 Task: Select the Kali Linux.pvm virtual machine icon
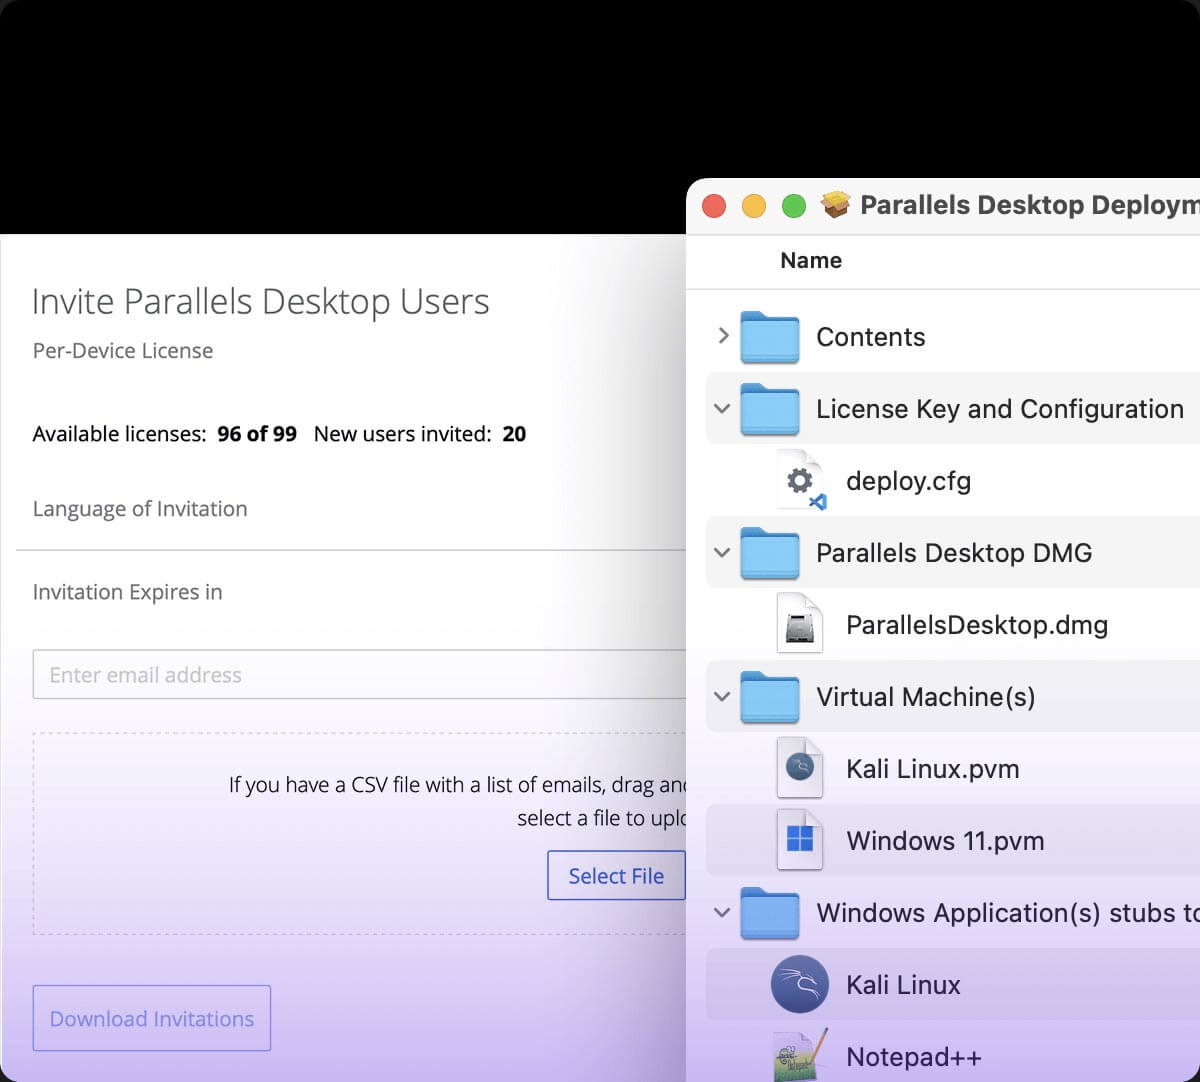coord(799,768)
